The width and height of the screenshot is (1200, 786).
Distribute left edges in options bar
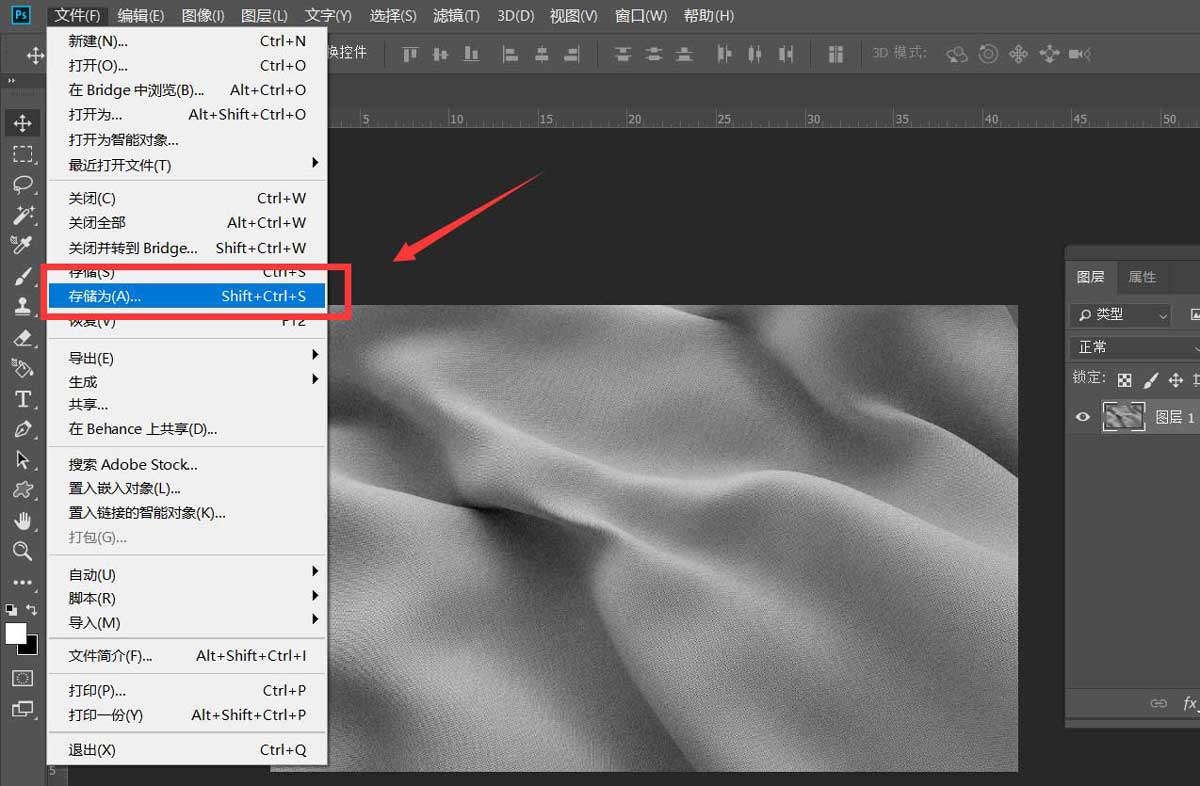(725, 54)
